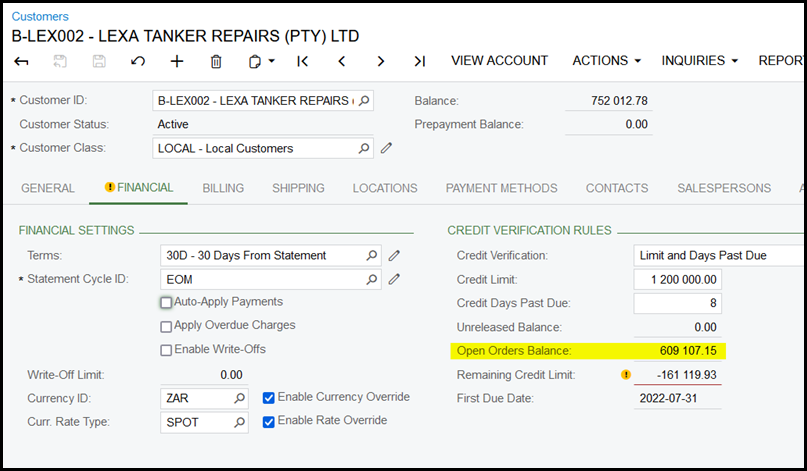Follow the Customers breadcrumb link
Viewport: 807px width, 471px height.
[40, 16]
